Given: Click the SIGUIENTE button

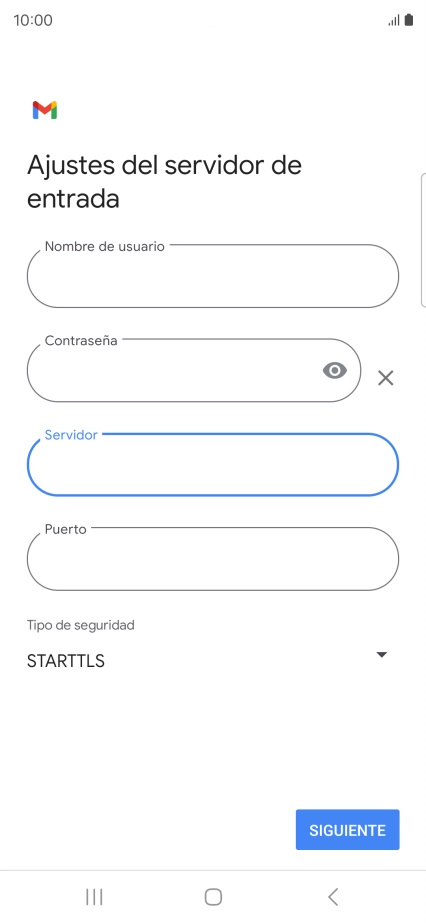Looking at the screenshot, I should pyautogui.click(x=347, y=830).
